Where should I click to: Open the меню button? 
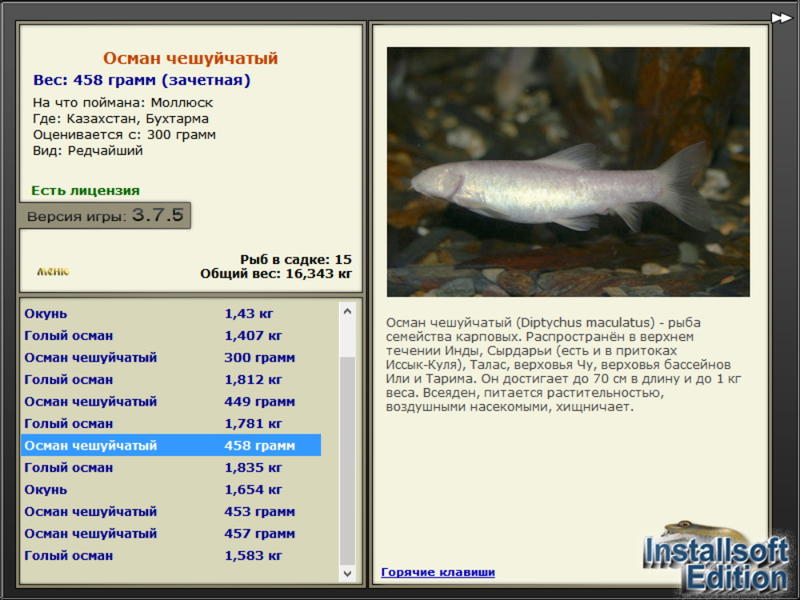(x=53, y=271)
